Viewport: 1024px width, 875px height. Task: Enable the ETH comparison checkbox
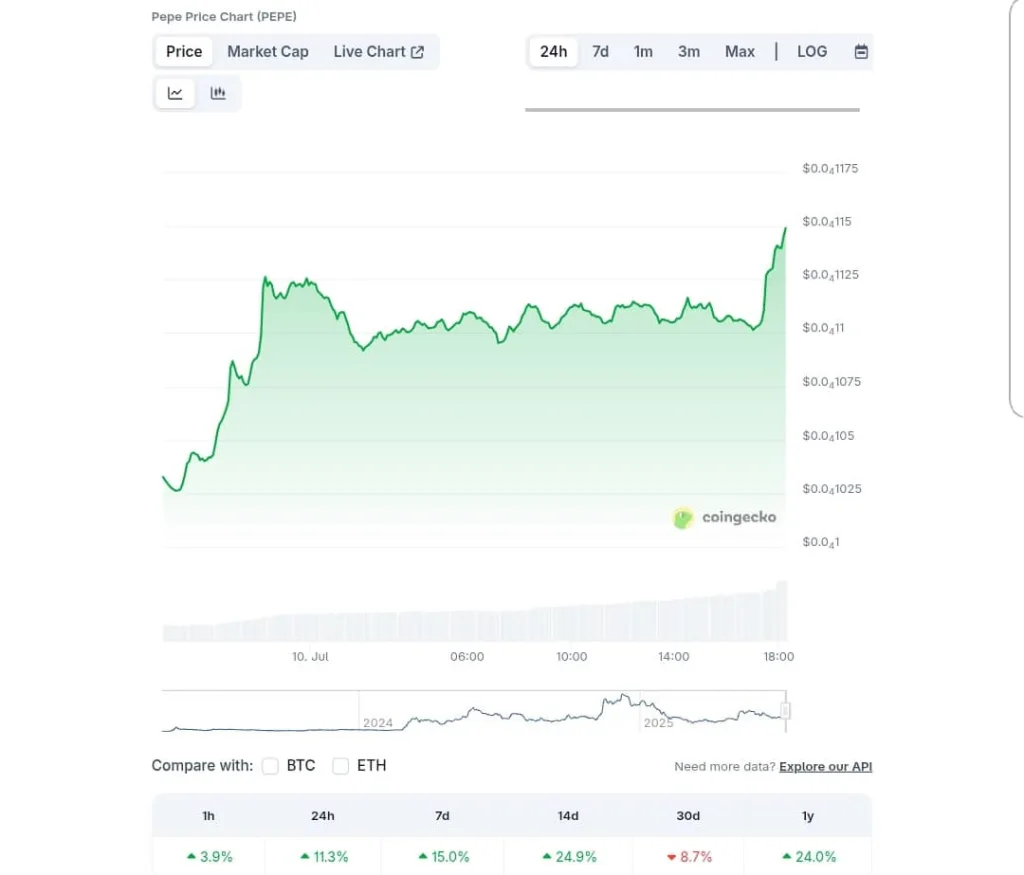tap(340, 765)
